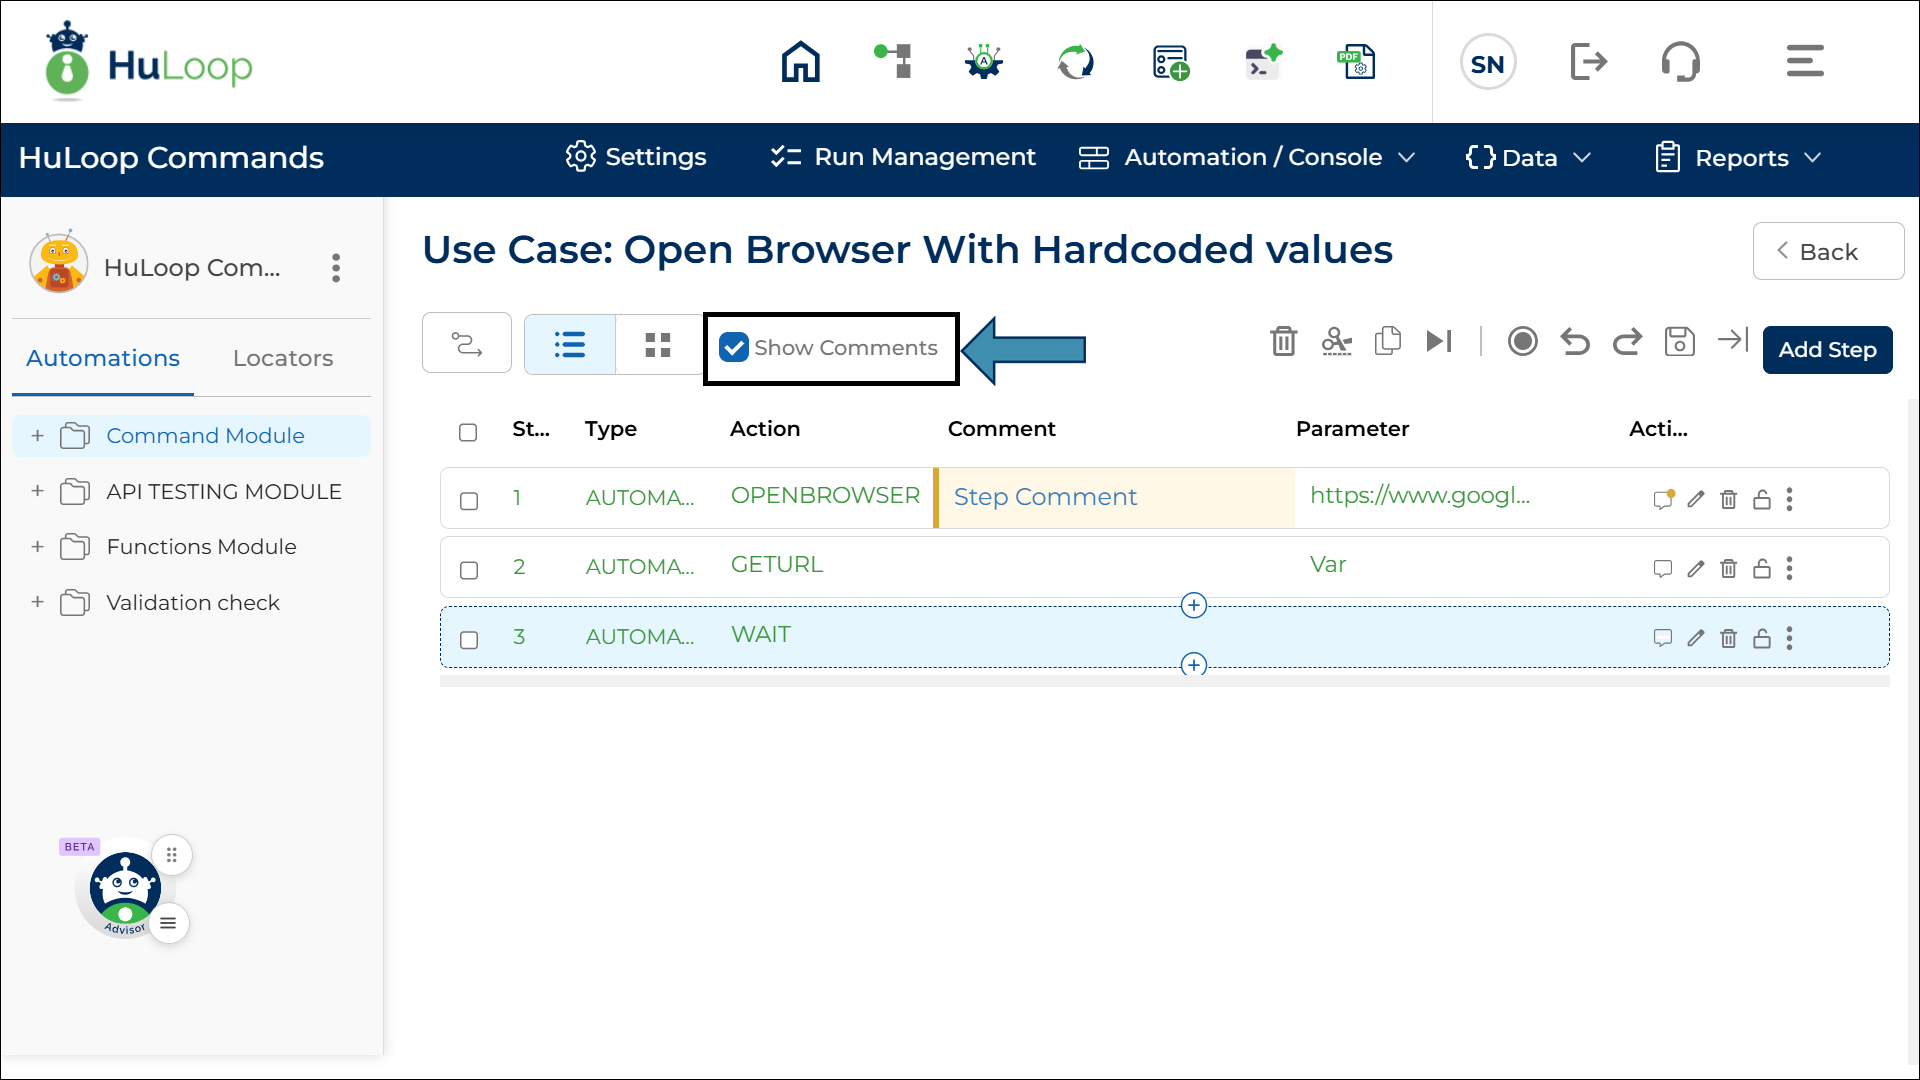
Task: Expand the API TESTING MODULE folder
Action: (37, 491)
